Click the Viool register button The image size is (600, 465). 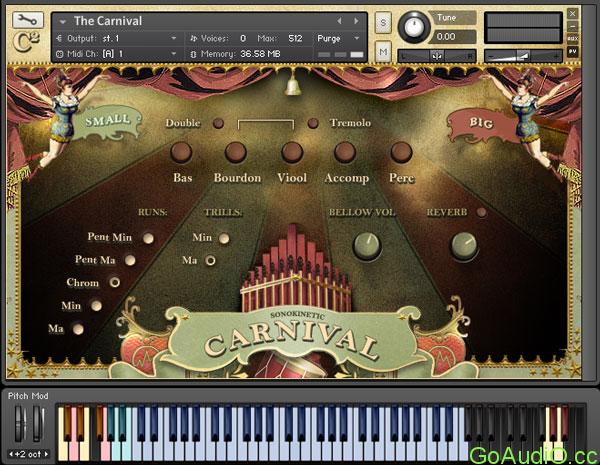pyautogui.click(x=292, y=152)
